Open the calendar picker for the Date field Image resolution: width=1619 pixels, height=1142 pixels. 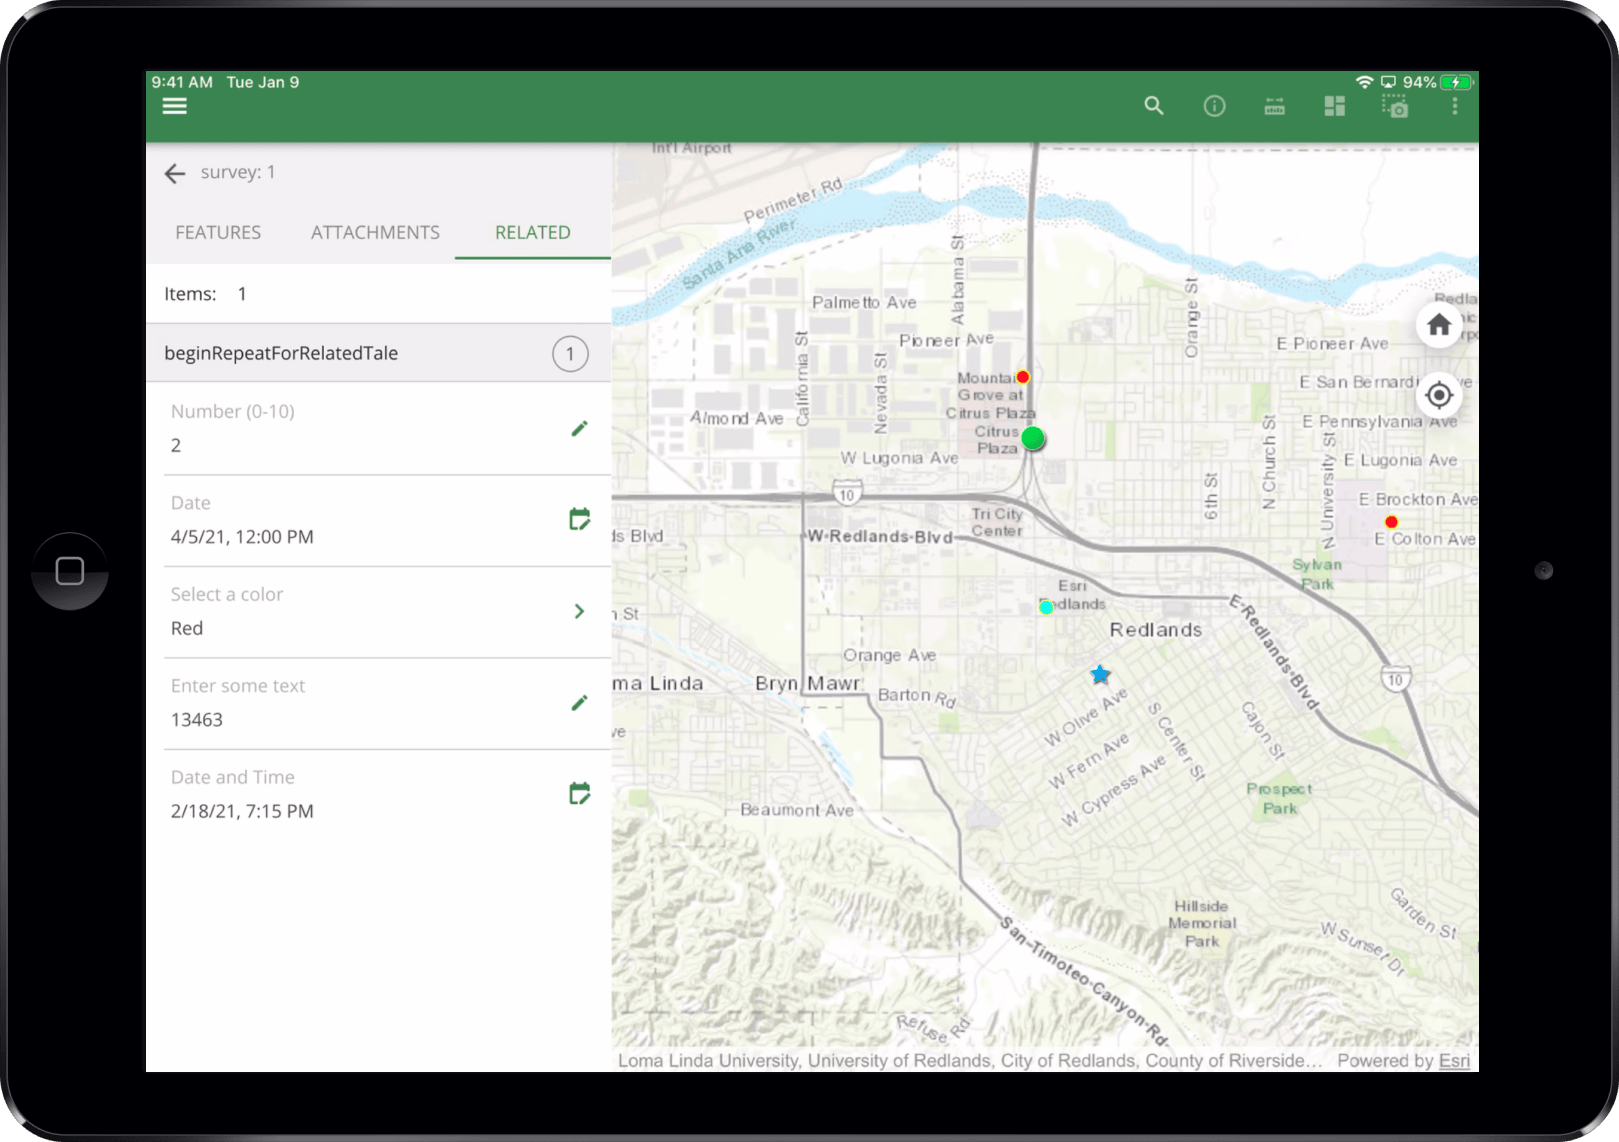coord(580,519)
